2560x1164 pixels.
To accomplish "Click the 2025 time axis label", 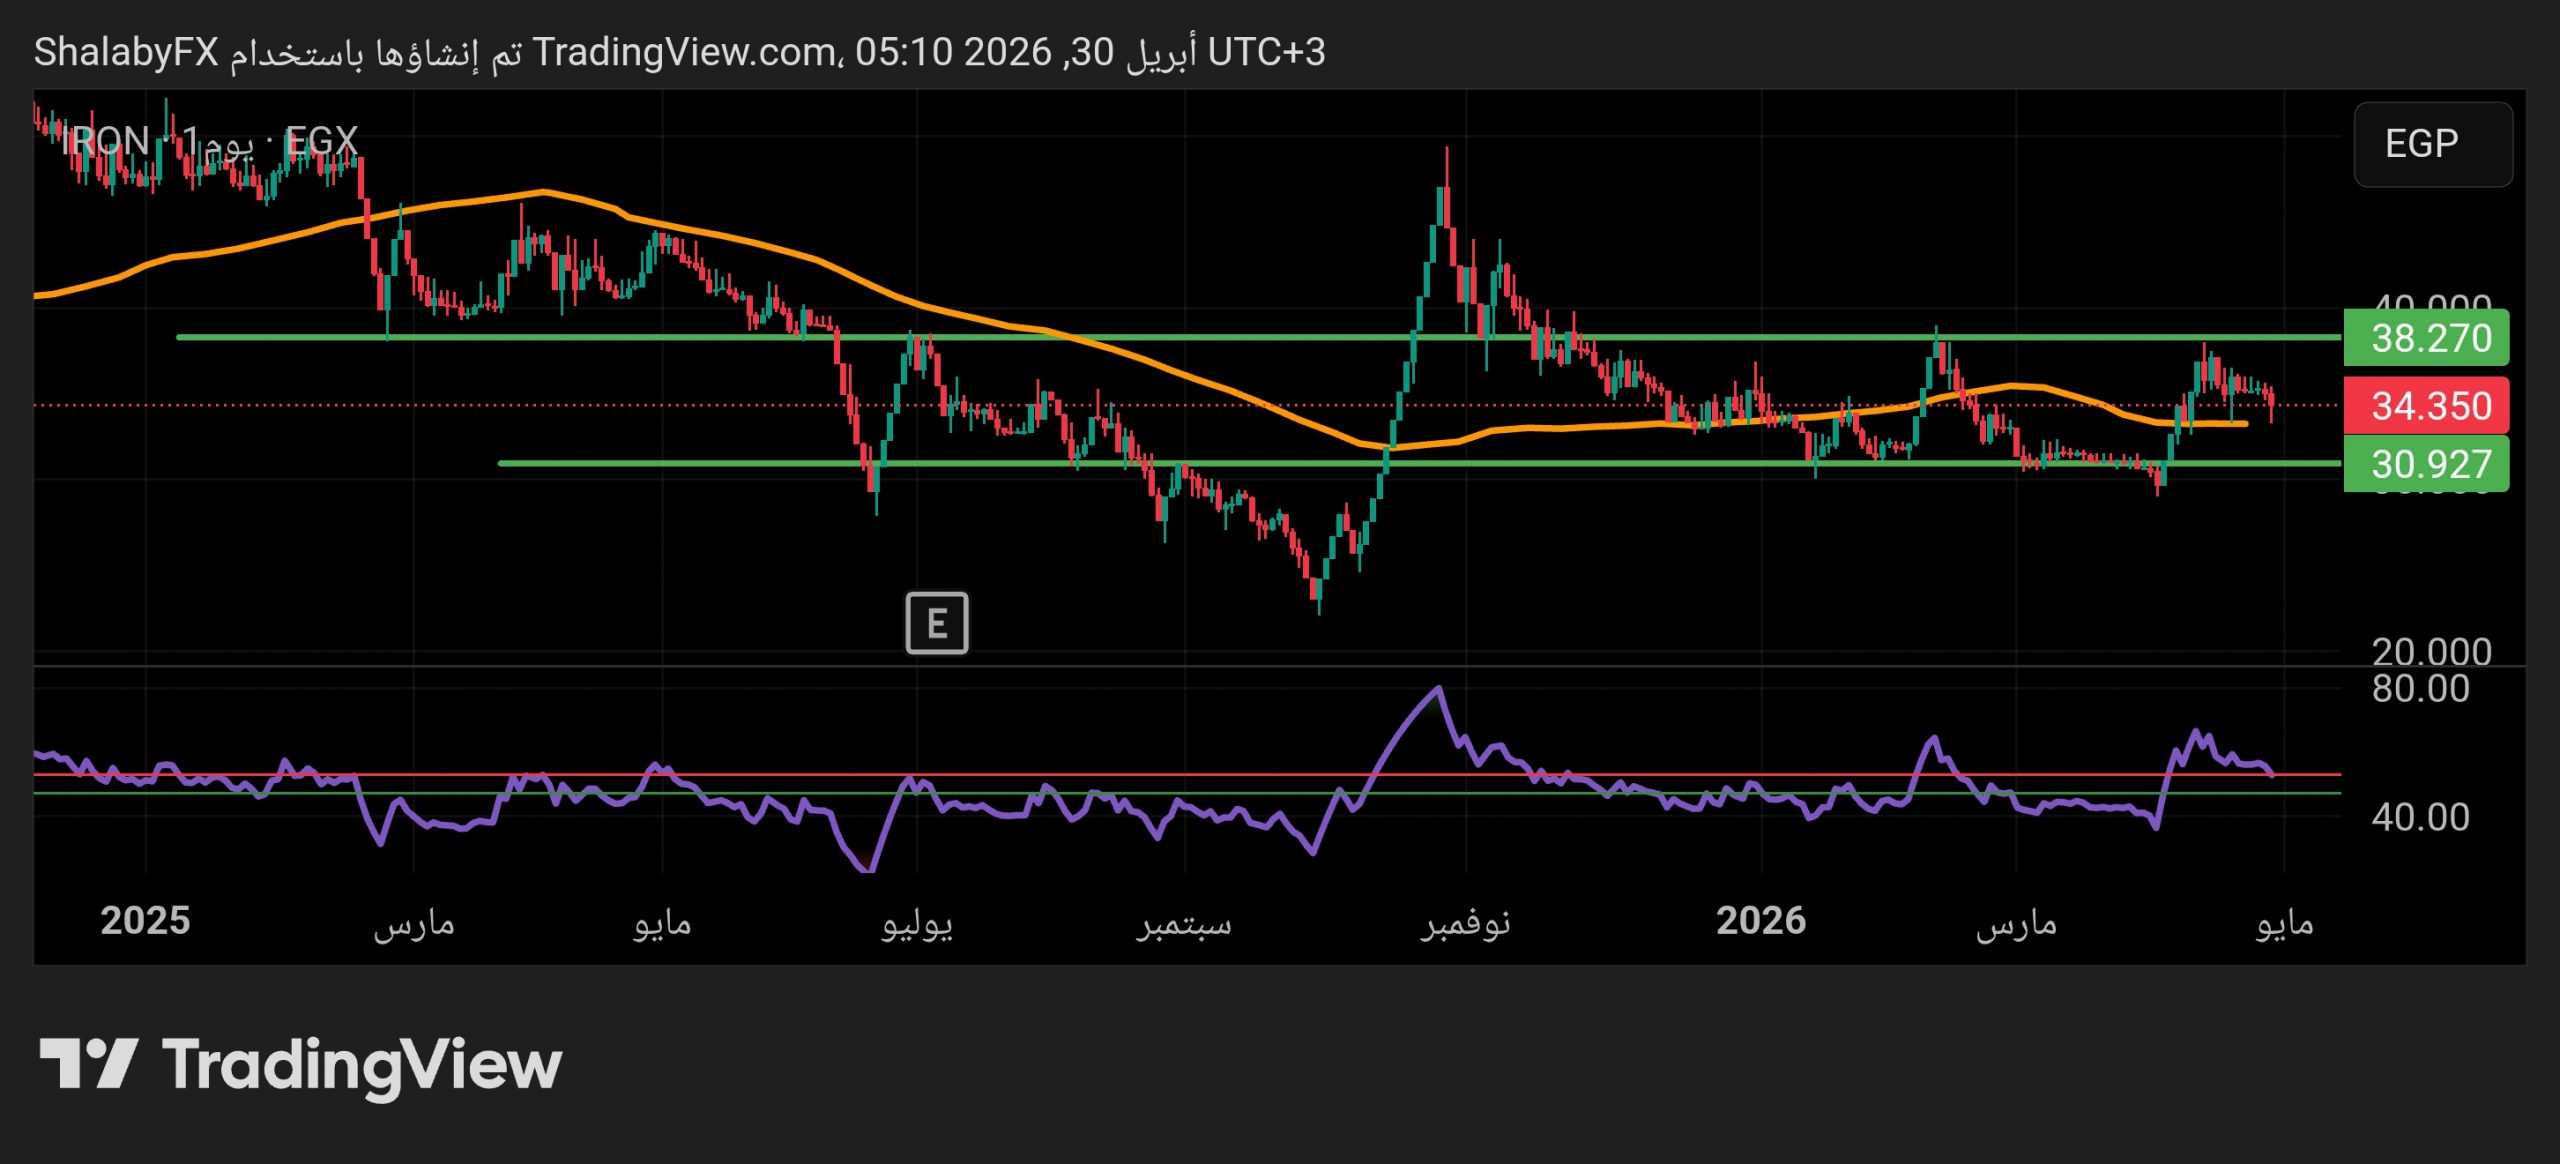I will [145, 921].
